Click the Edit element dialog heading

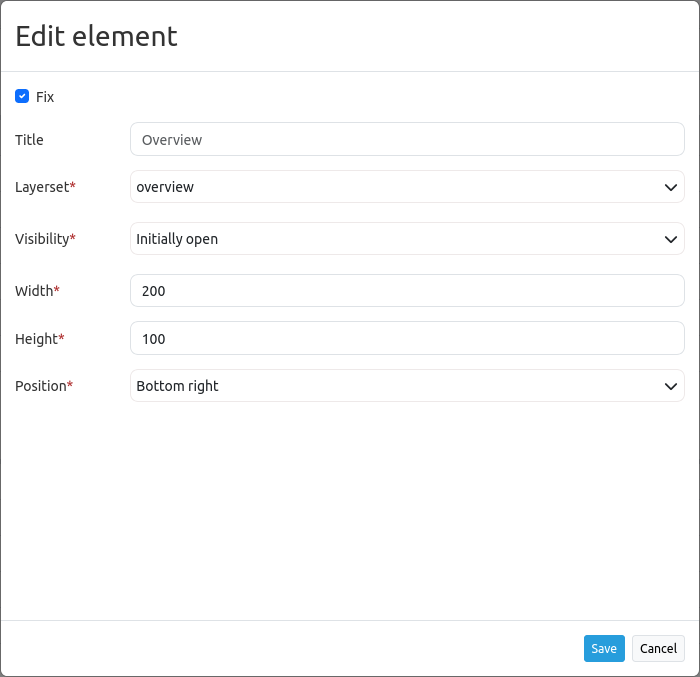coord(96,36)
